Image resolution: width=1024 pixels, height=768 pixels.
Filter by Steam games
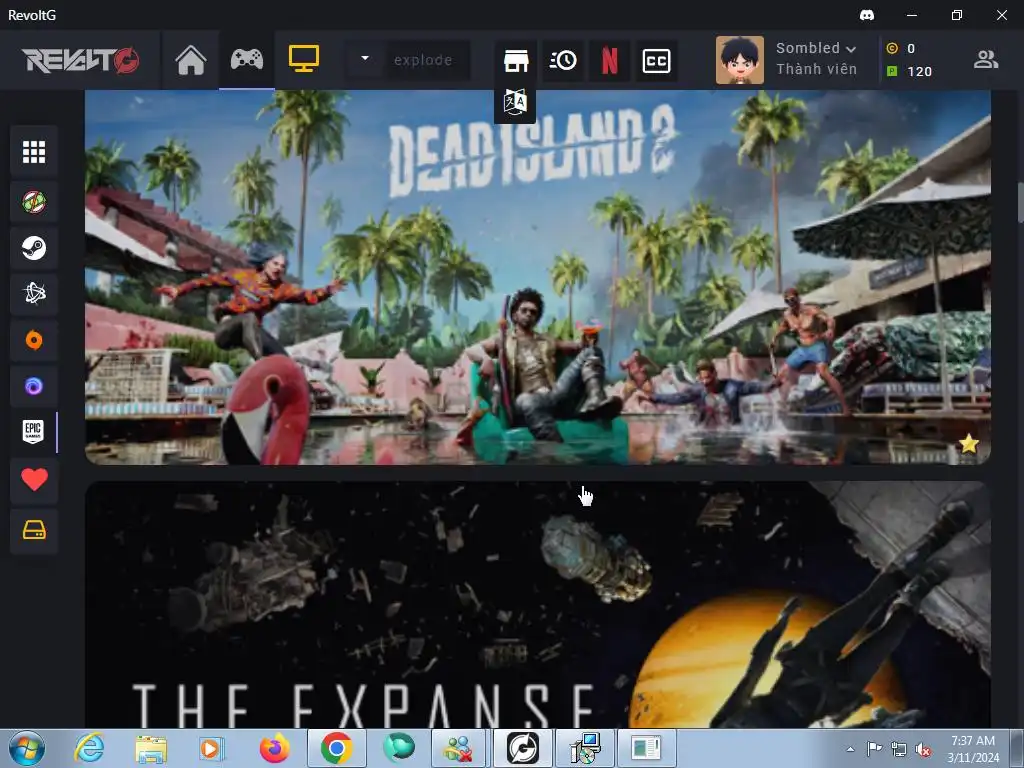34,248
